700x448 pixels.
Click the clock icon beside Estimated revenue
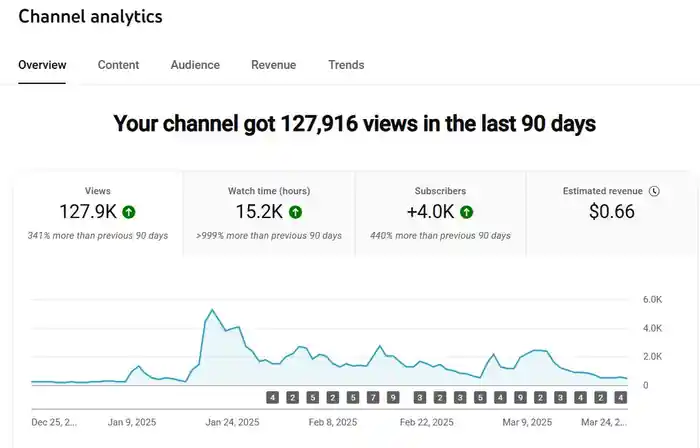[654, 191]
